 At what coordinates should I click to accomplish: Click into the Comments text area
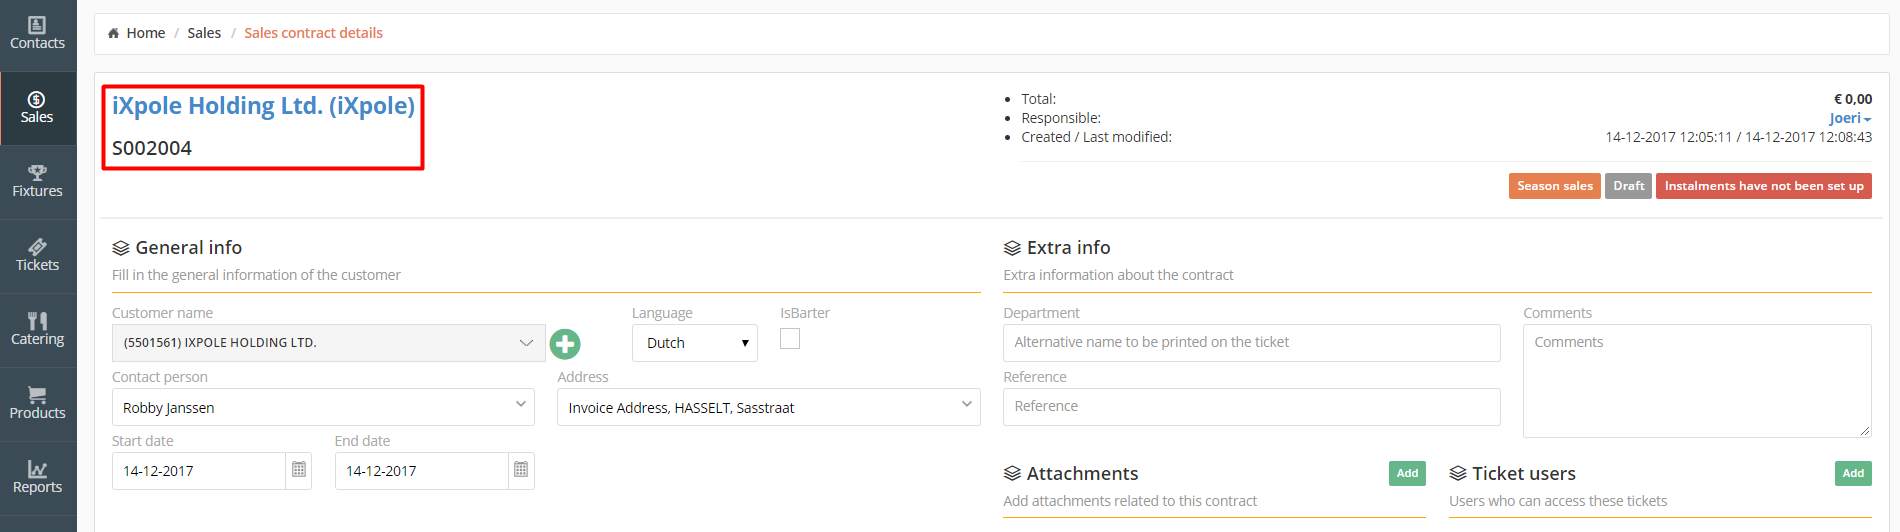pos(1697,381)
